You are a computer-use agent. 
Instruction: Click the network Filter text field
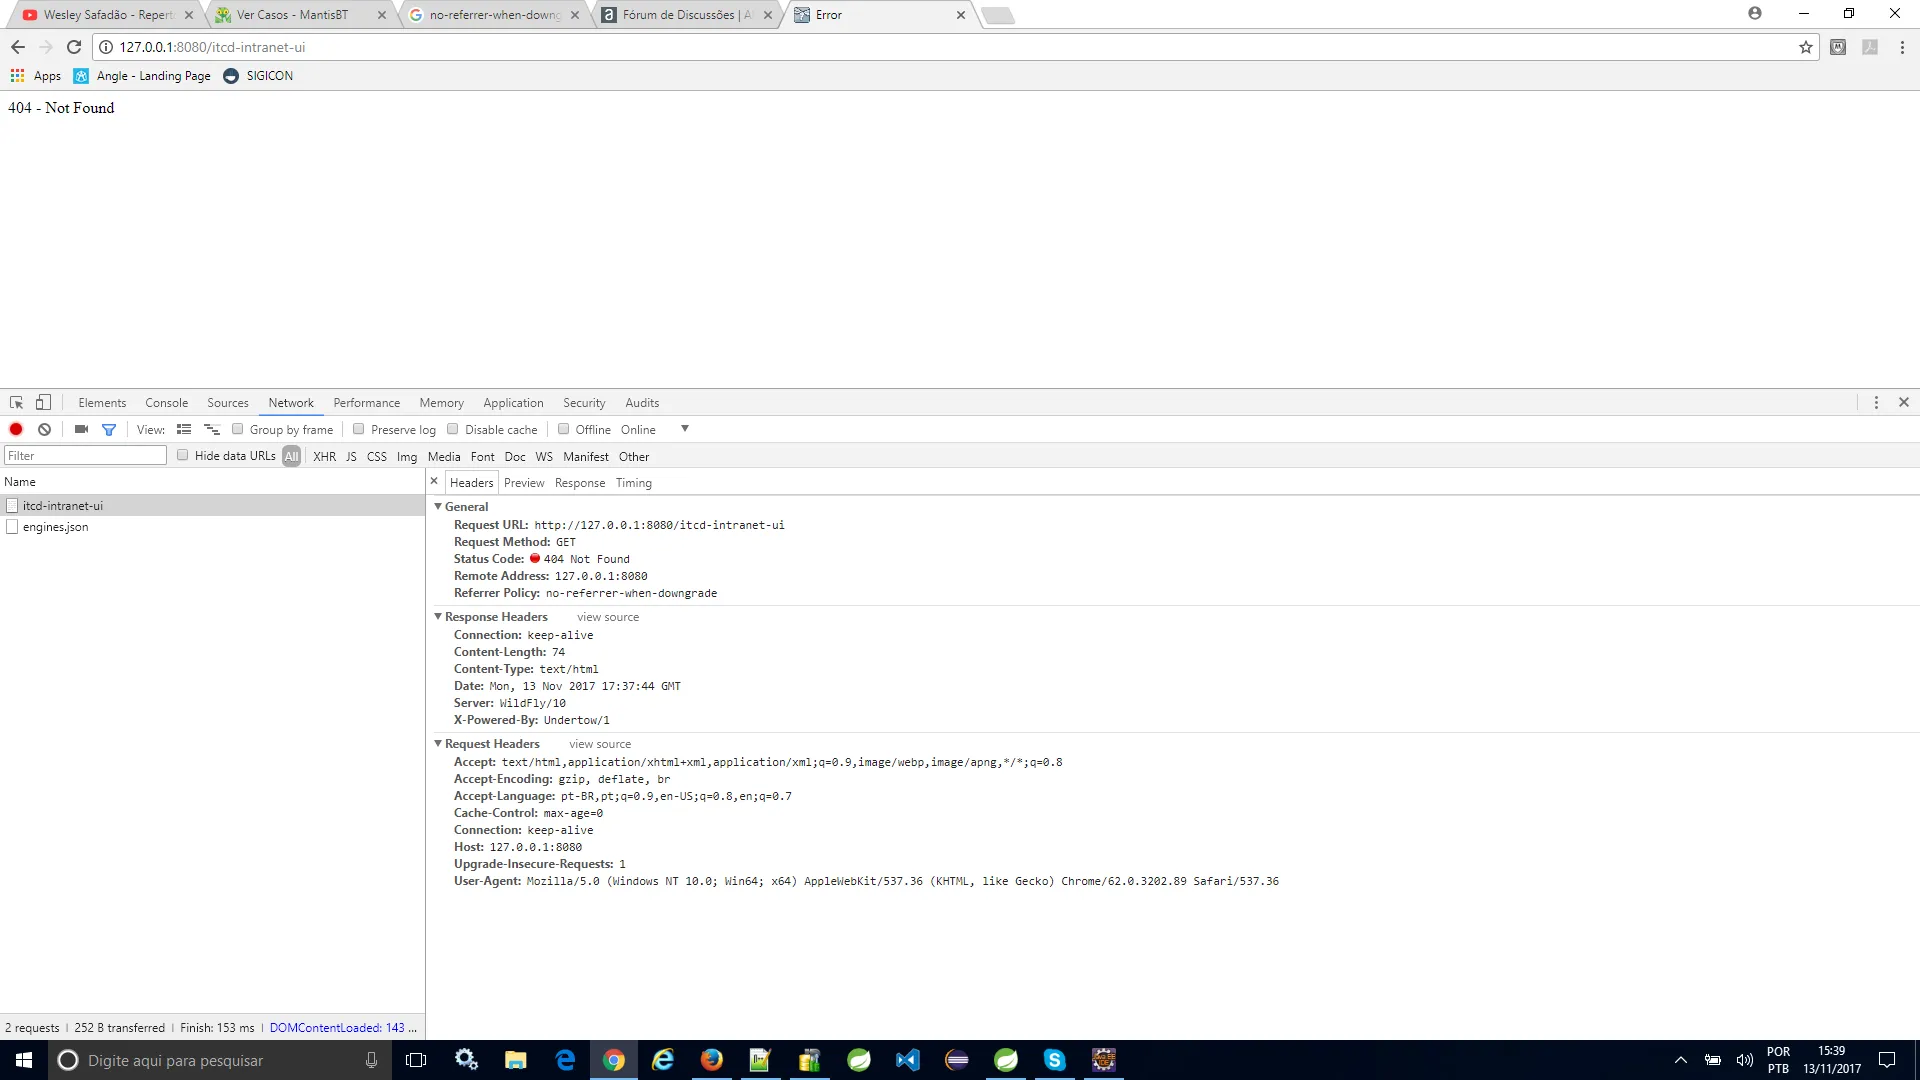85,456
